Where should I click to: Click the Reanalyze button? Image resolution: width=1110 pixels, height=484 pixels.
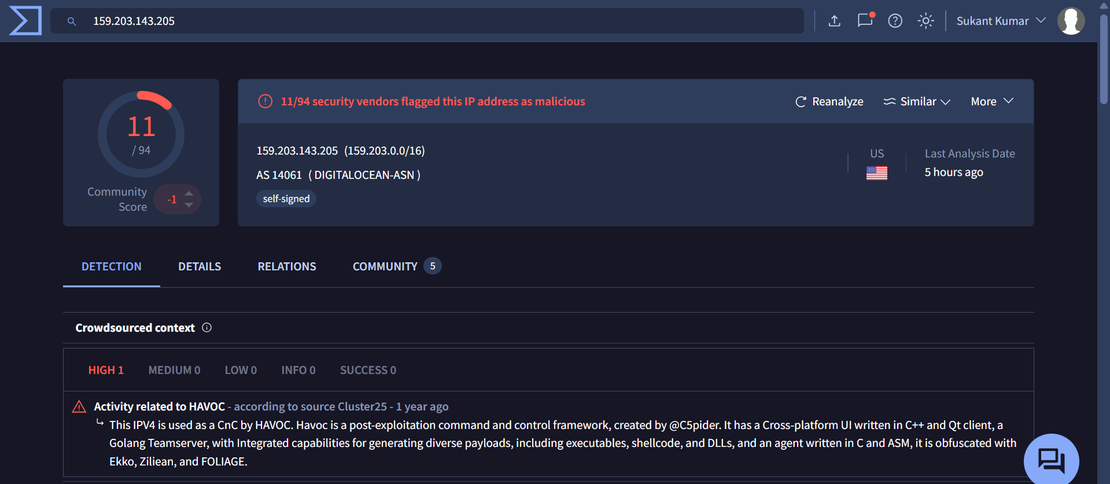829,101
